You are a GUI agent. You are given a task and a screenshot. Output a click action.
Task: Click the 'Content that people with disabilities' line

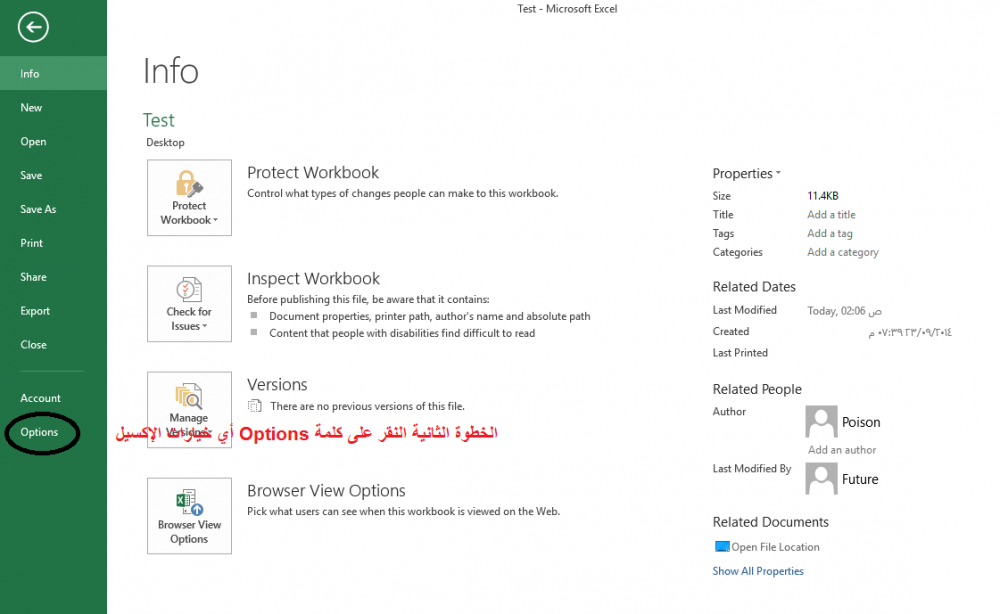402,333
